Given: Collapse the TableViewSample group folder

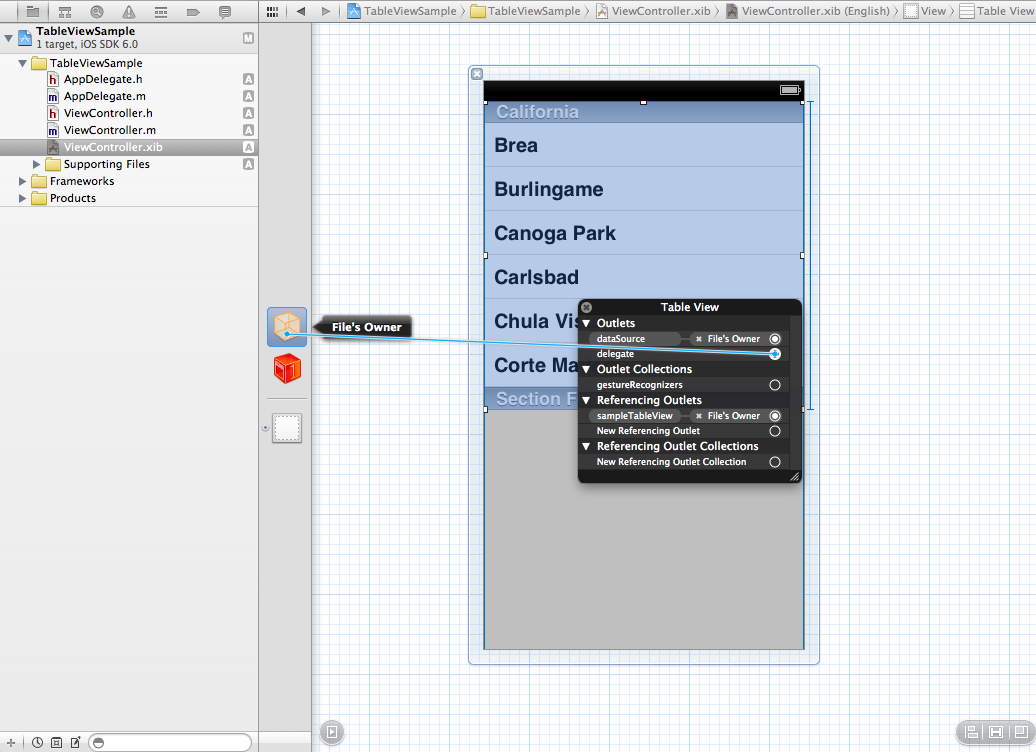Looking at the screenshot, I should coord(22,63).
